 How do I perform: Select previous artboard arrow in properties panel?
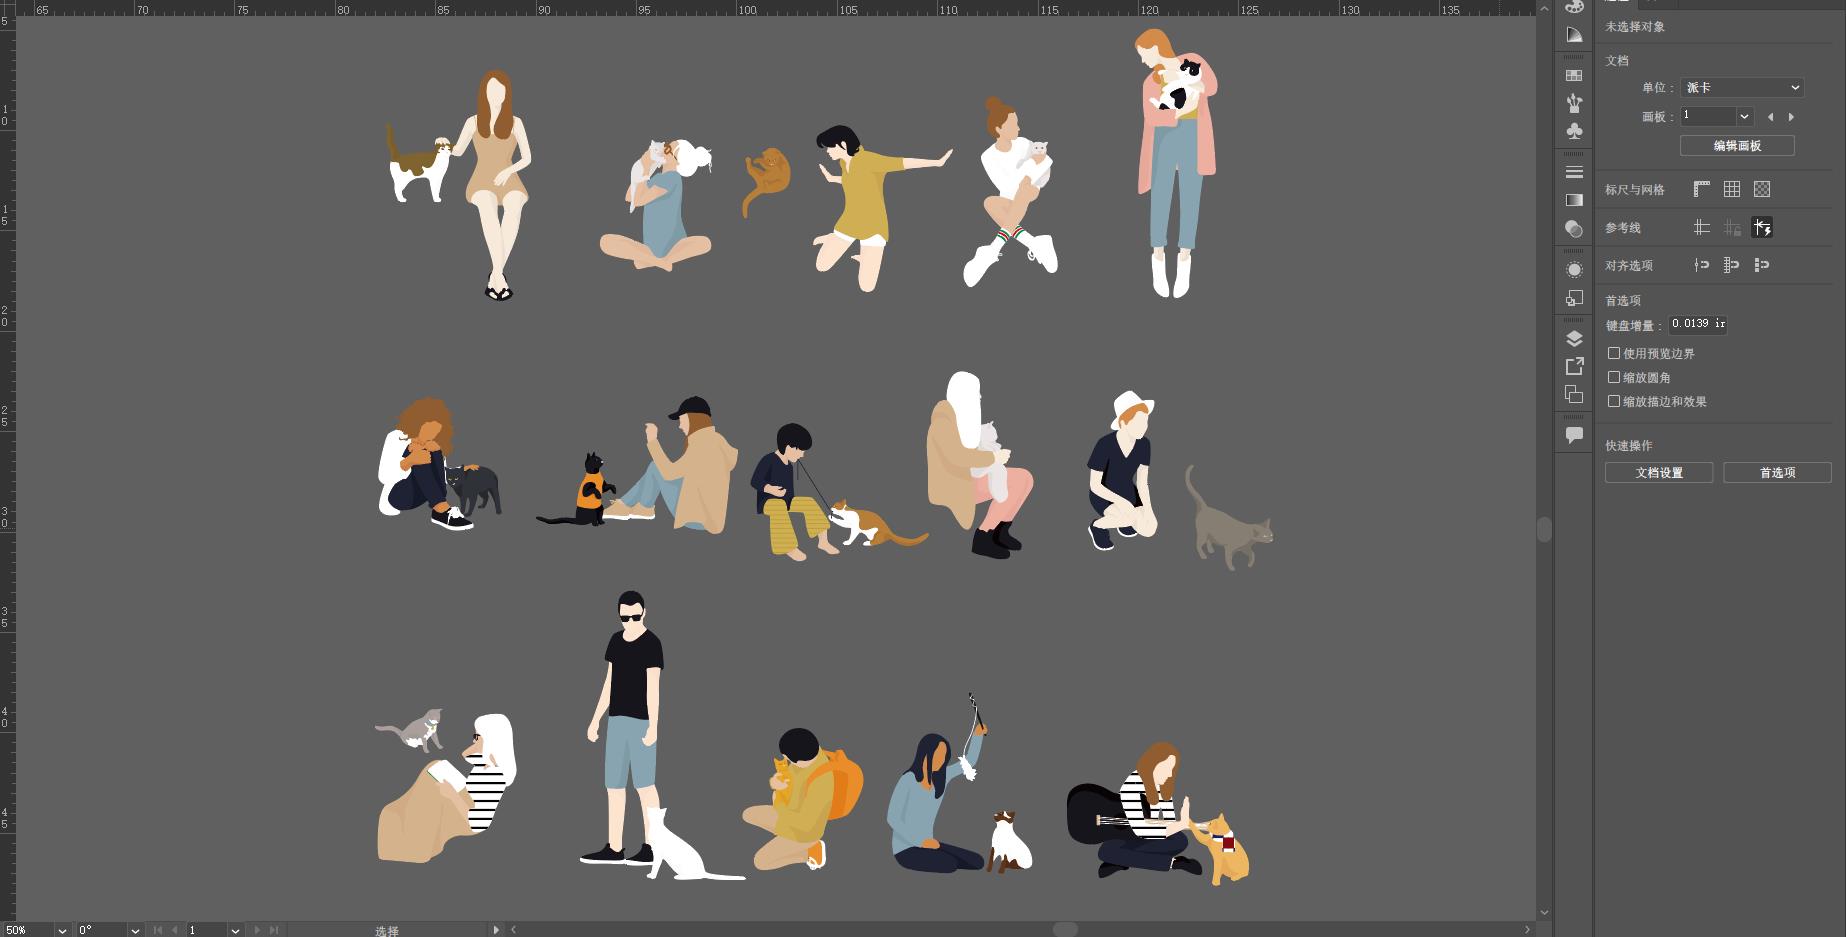[1771, 117]
